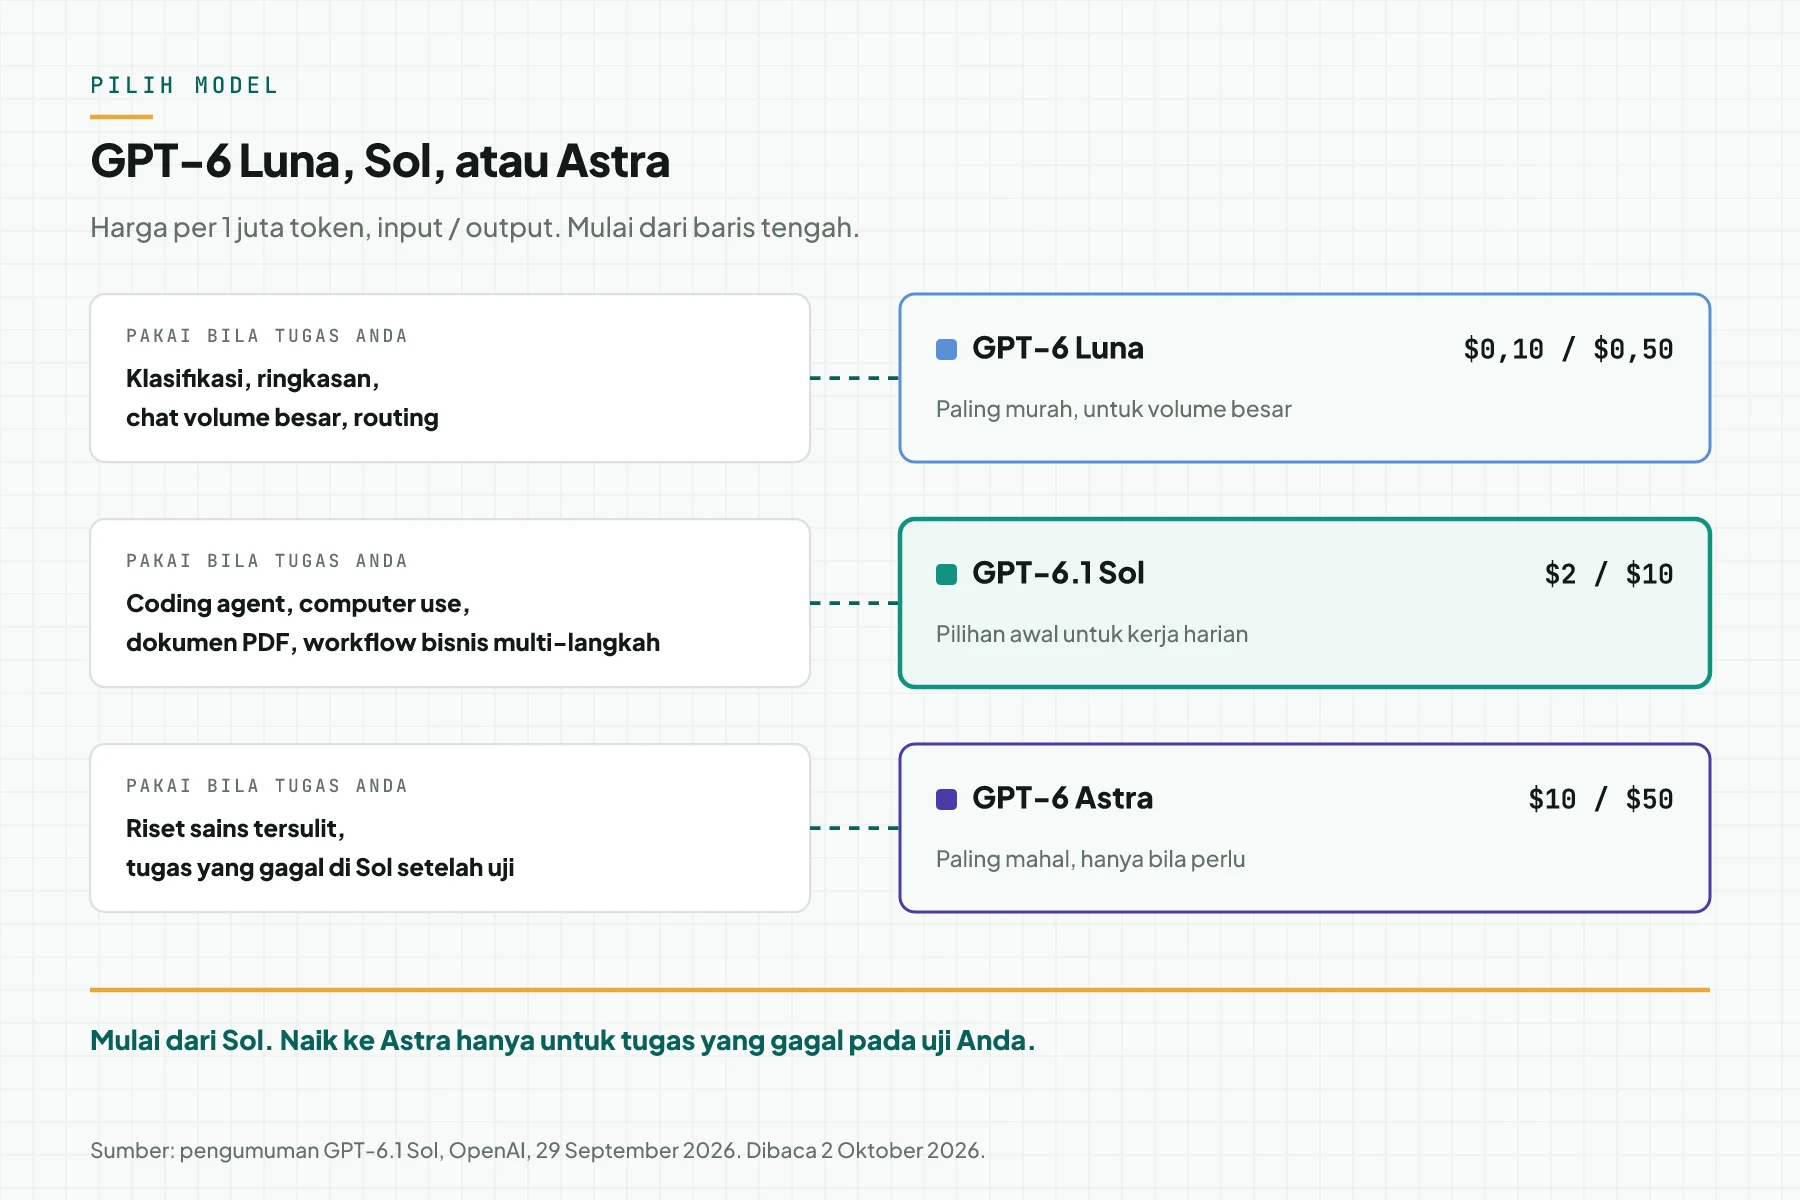Click the green swatch beside GPT-6.1 Sol
Image resolution: width=1800 pixels, height=1200 pixels.
[946, 574]
